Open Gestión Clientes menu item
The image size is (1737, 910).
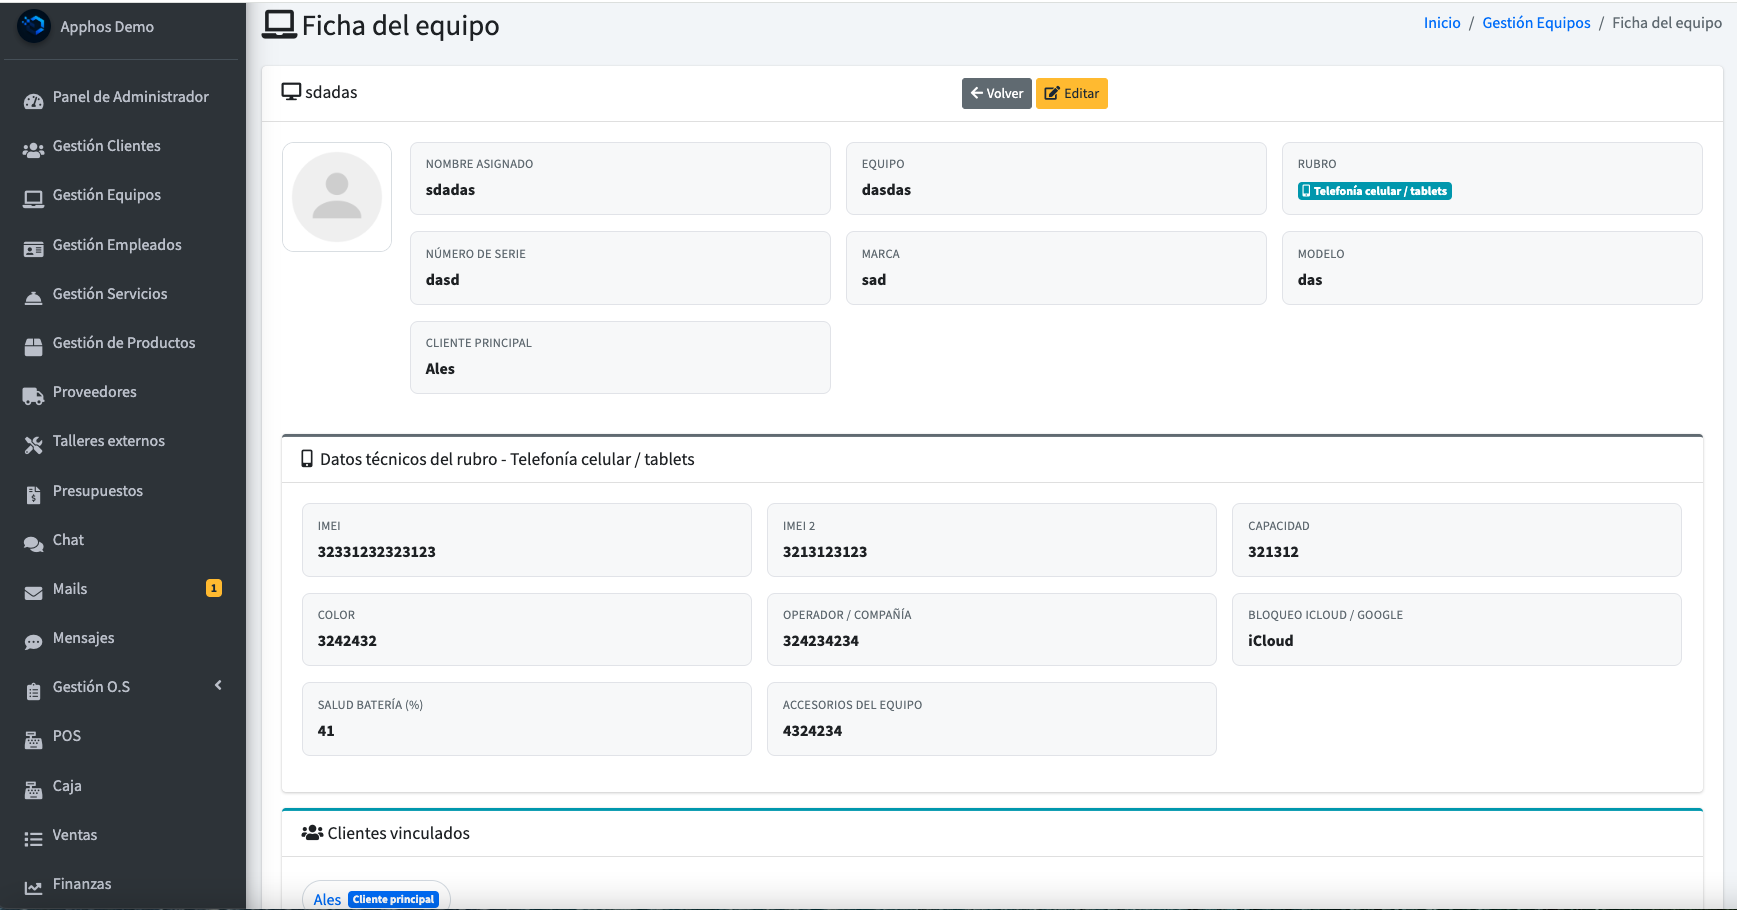point(121,146)
